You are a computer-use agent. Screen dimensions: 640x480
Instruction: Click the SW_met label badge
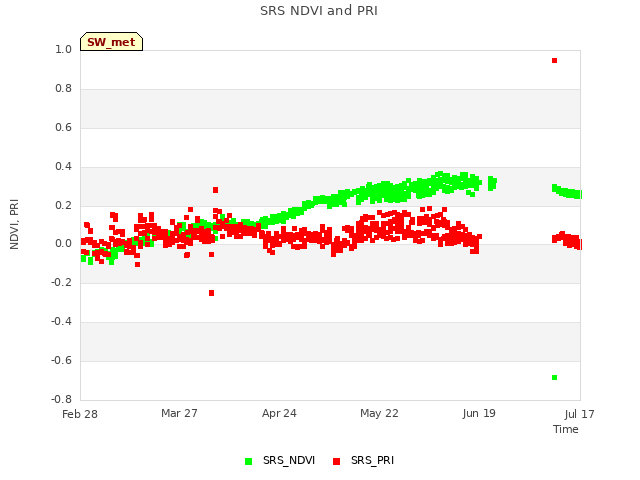[x=111, y=42]
